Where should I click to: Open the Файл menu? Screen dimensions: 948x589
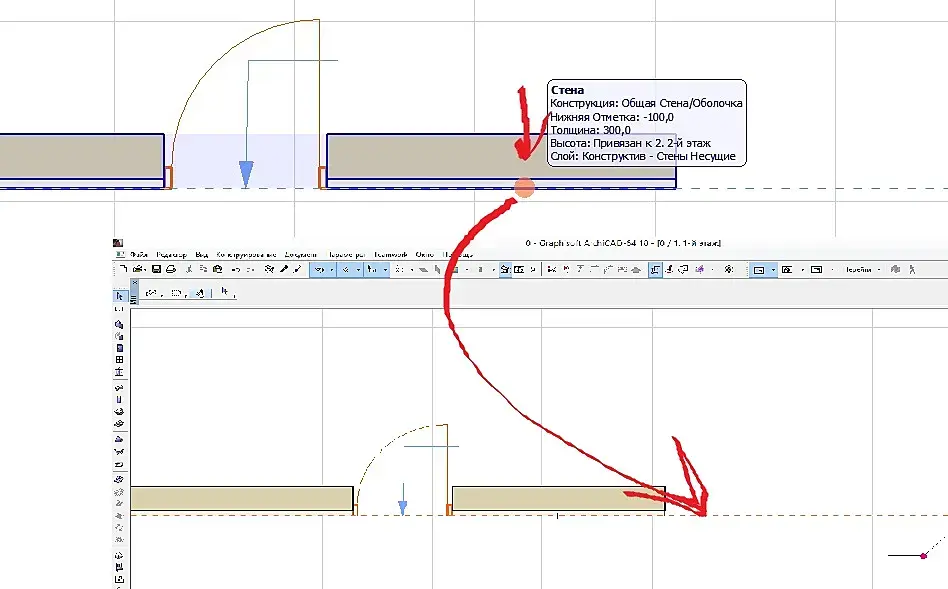[x=138, y=255]
